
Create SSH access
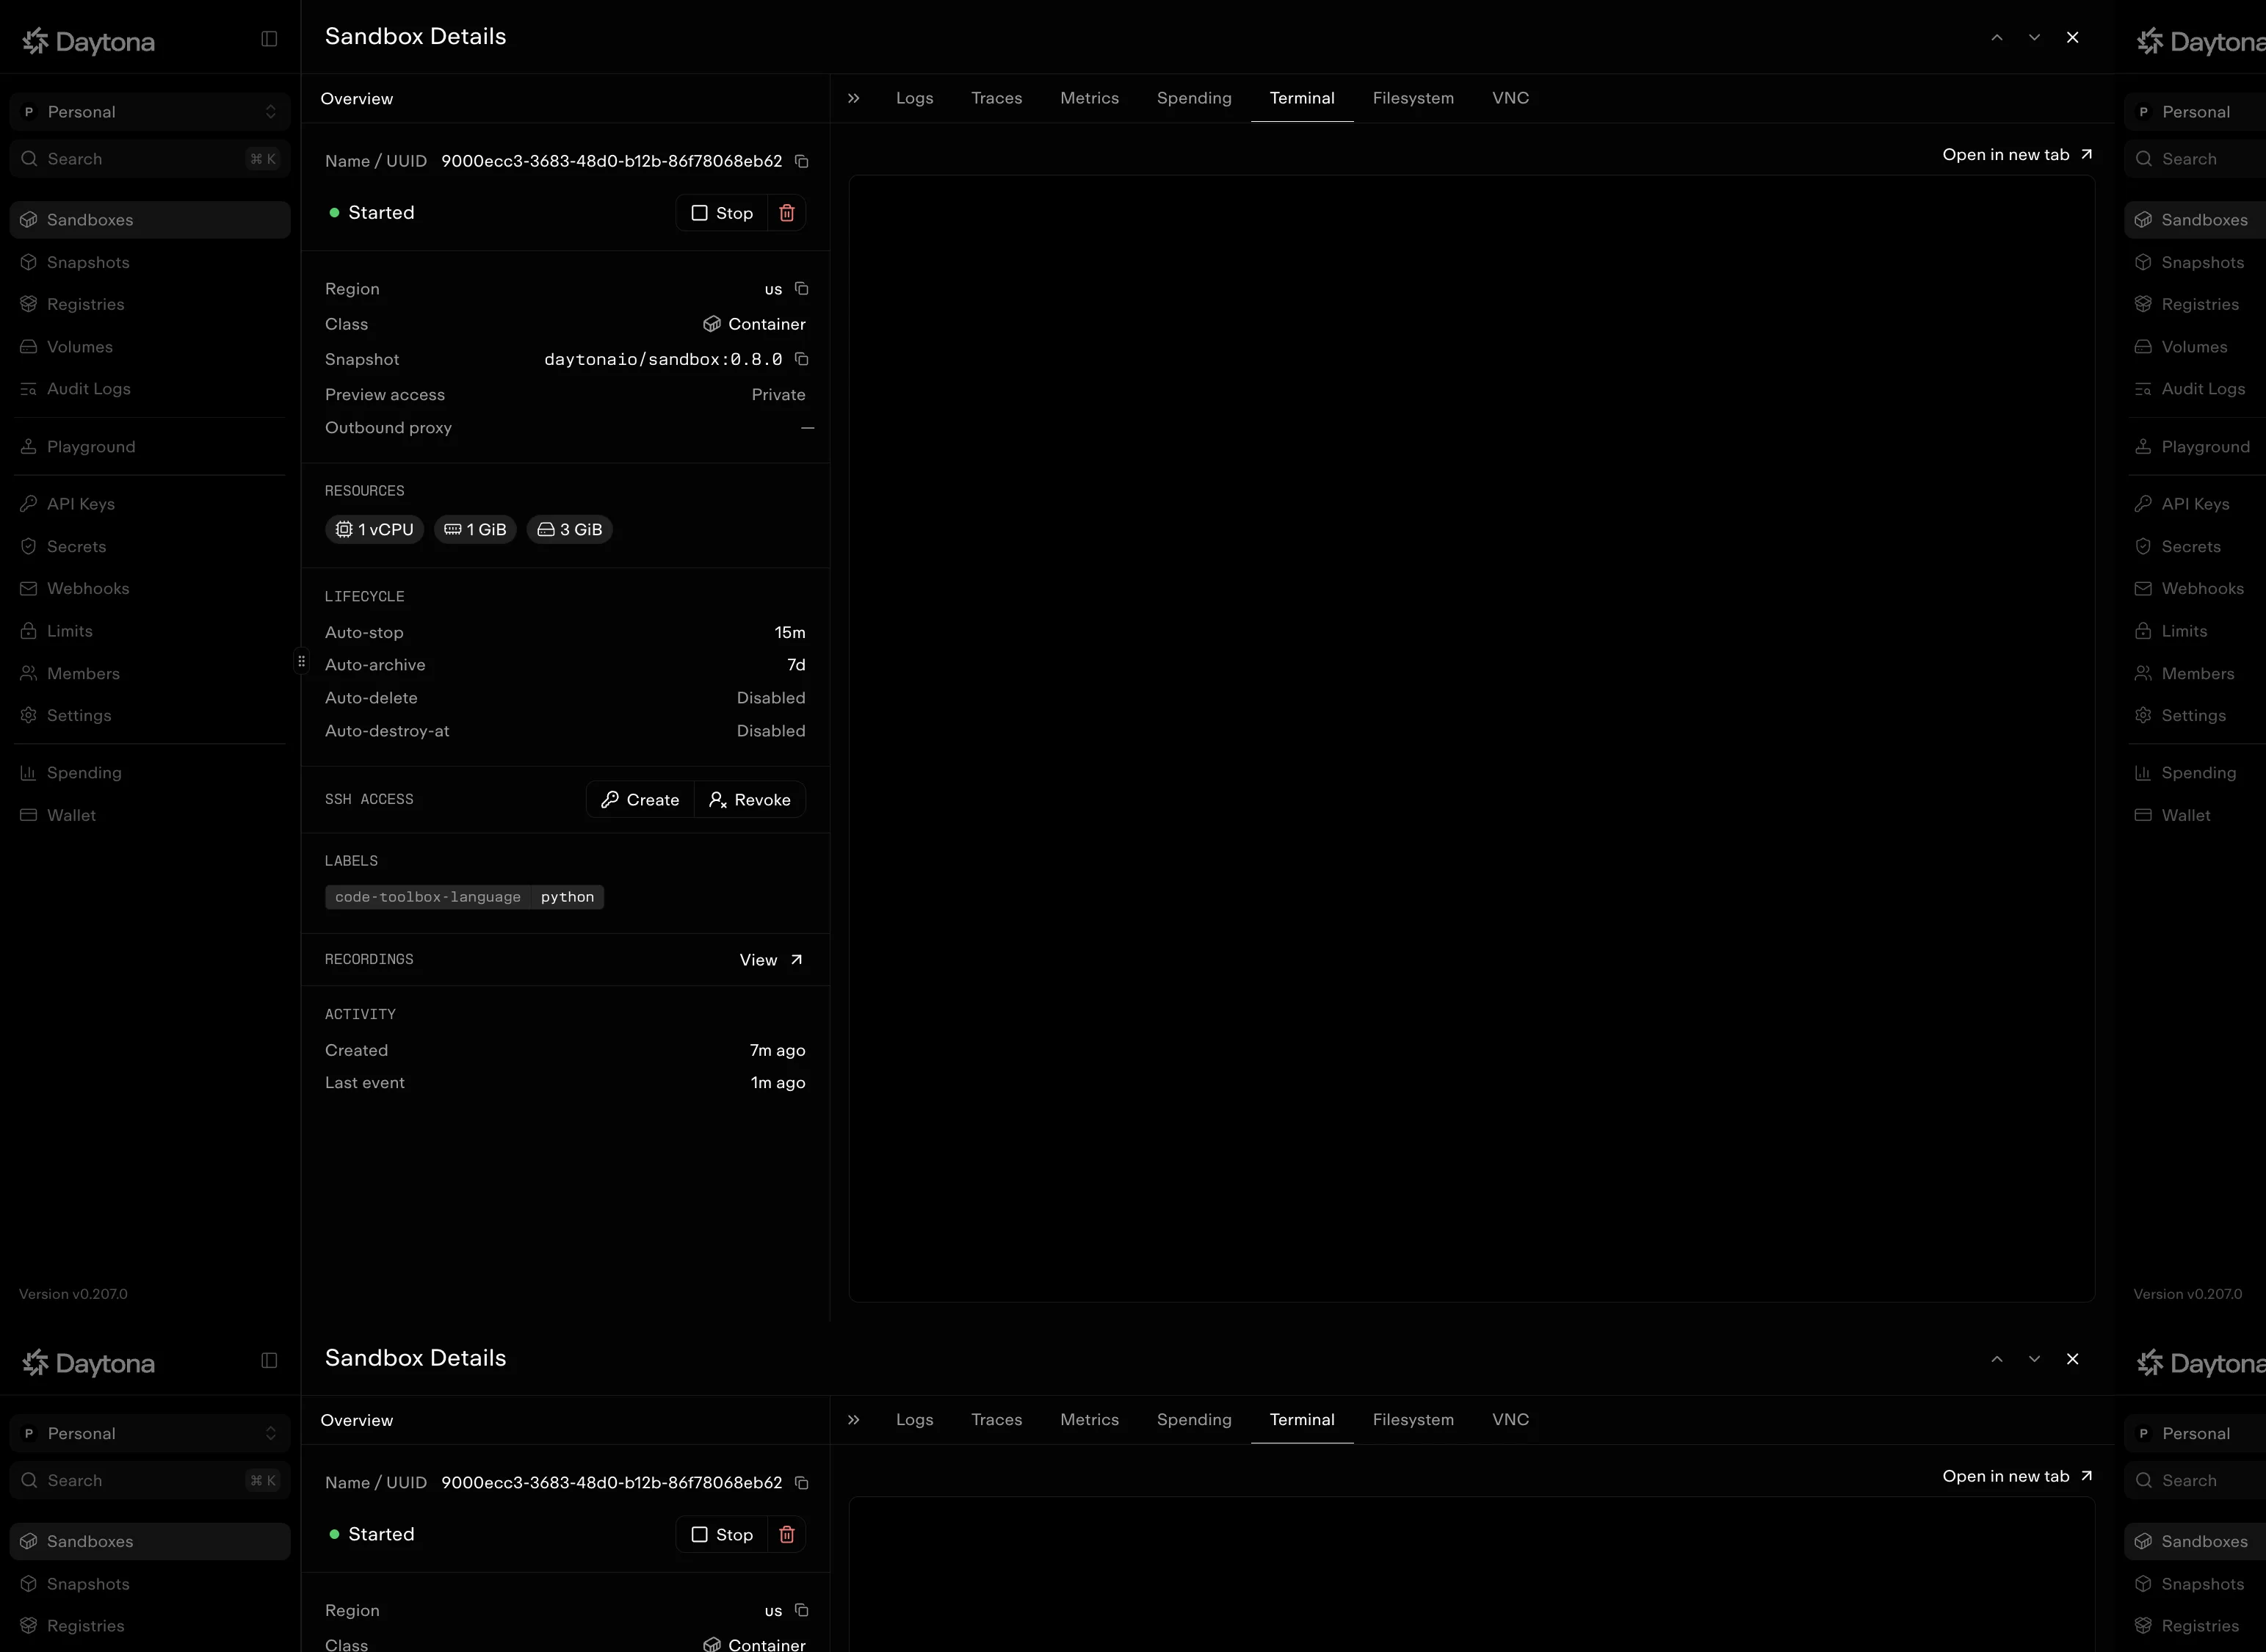(x=640, y=800)
